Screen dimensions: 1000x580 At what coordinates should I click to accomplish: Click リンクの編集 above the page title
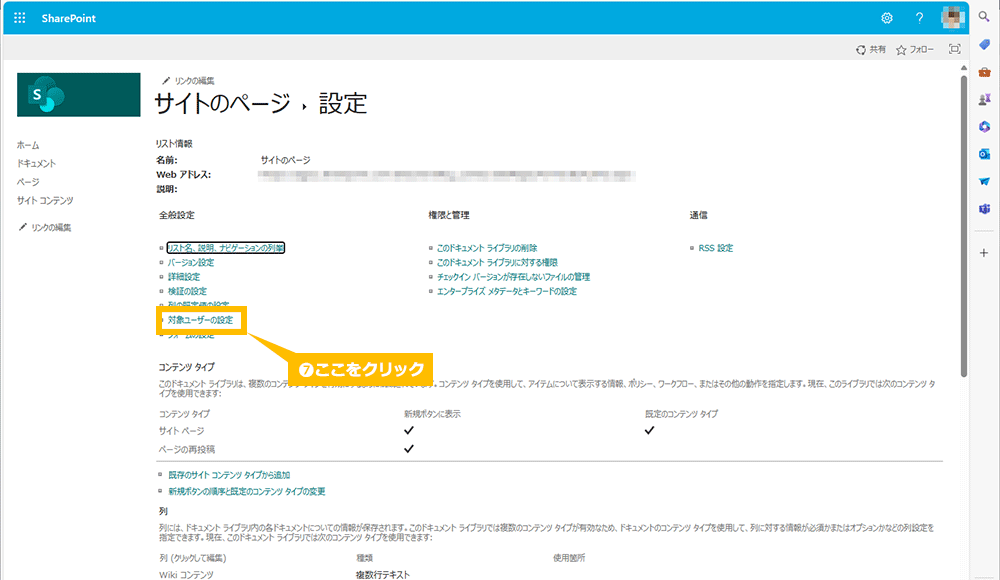pos(188,81)
